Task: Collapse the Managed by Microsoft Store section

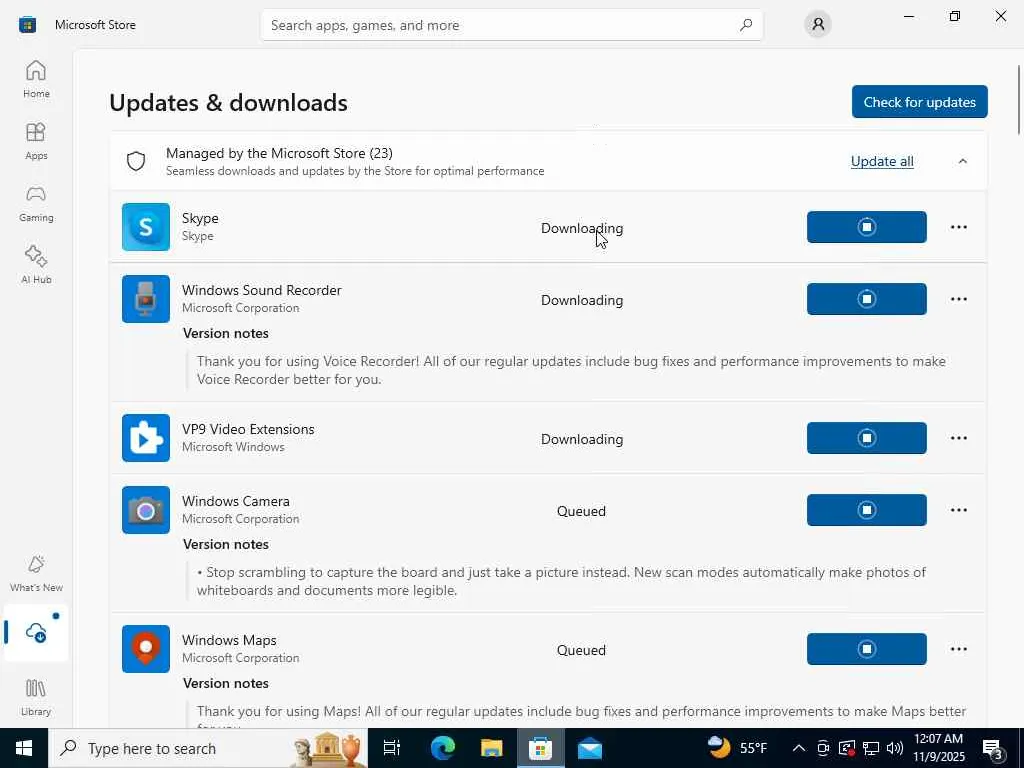Action: coord(963,161)
